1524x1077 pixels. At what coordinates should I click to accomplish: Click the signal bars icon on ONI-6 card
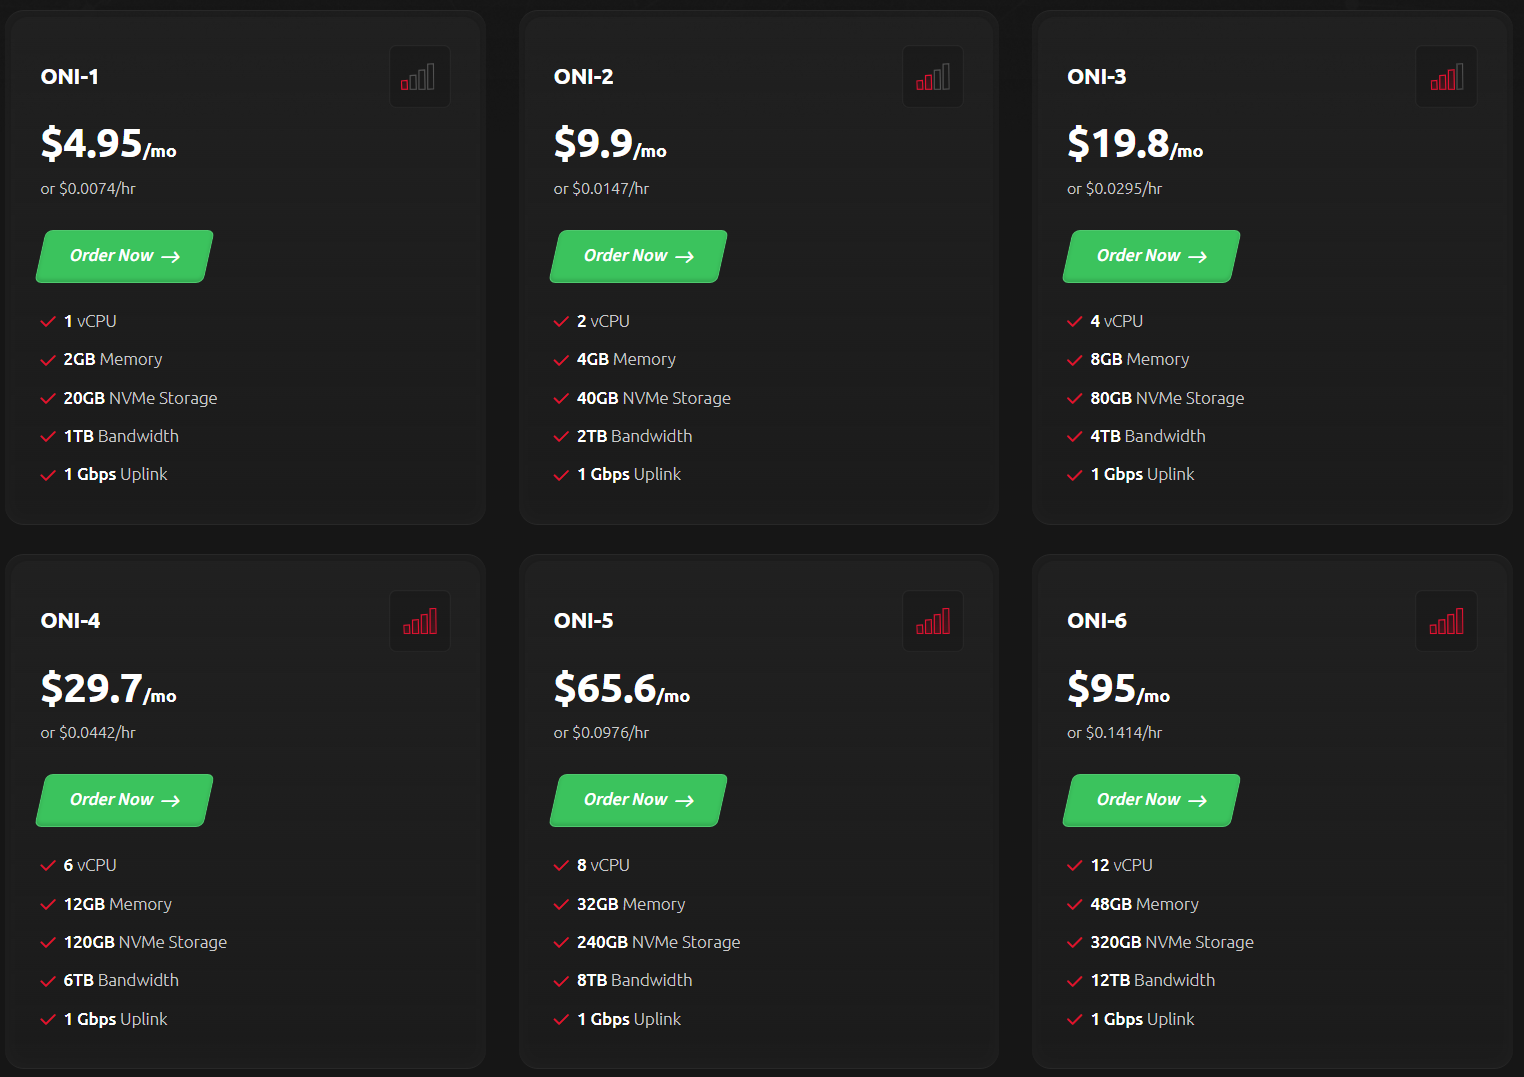pos(1446,621)
